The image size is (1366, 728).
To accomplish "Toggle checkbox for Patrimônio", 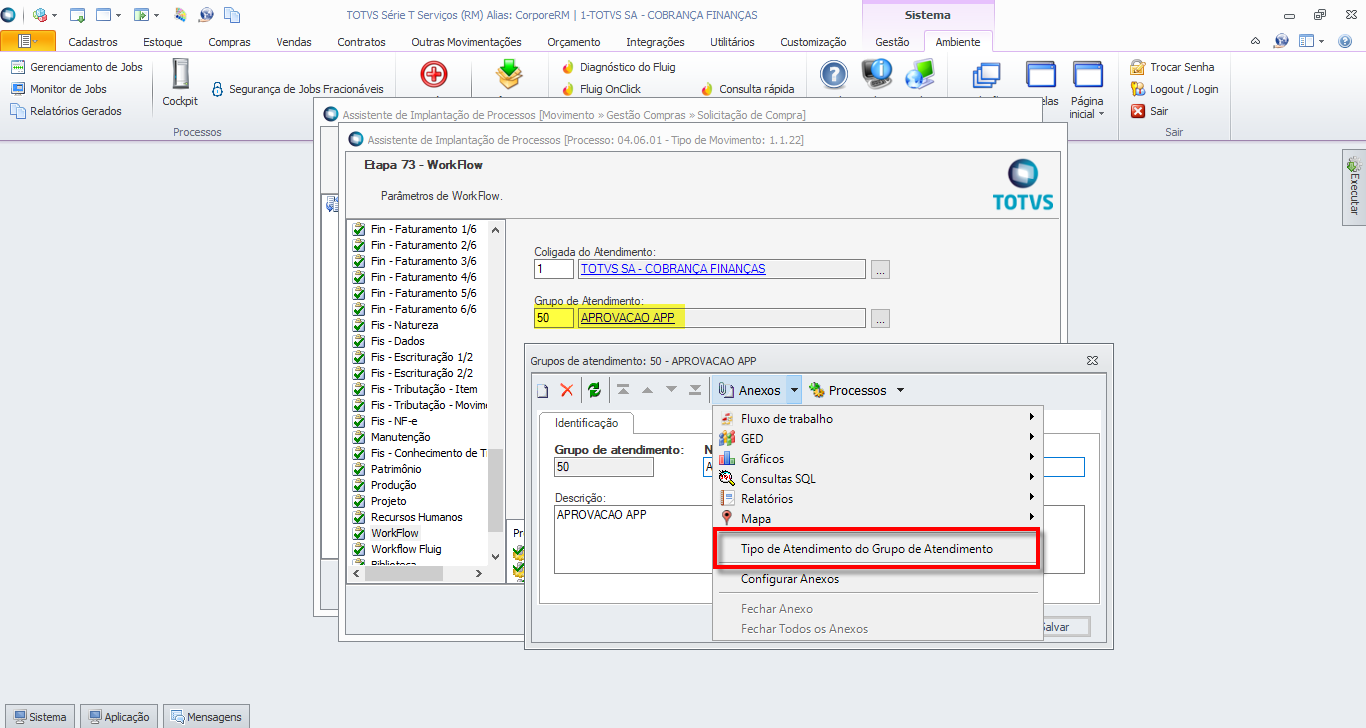I will pos(359,469).
